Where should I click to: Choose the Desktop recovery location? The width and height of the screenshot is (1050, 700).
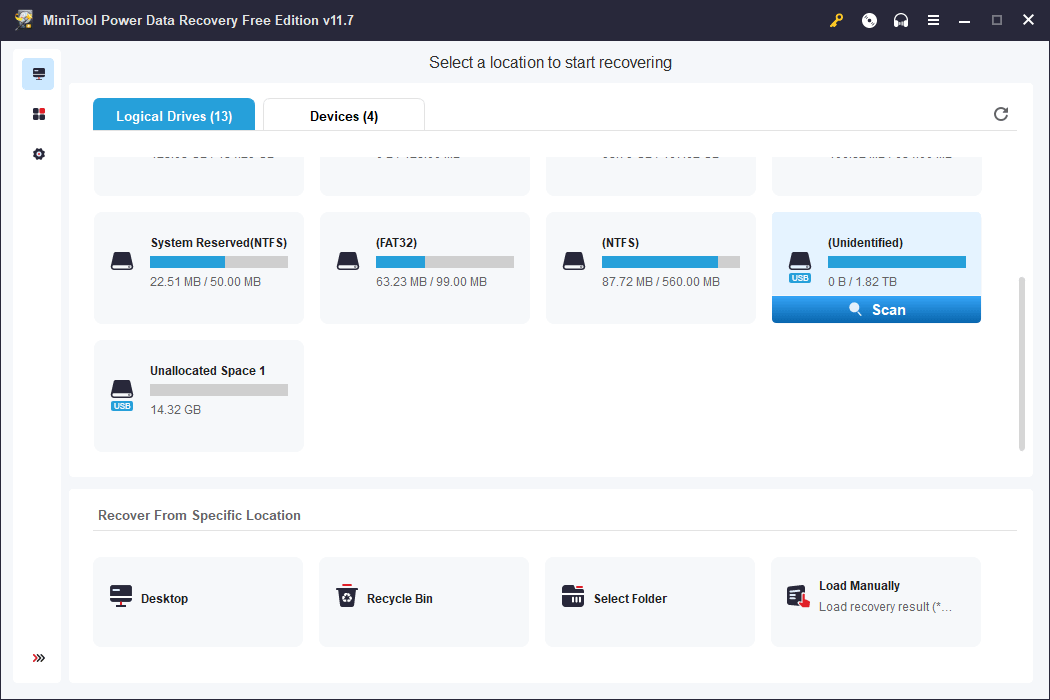198,602
